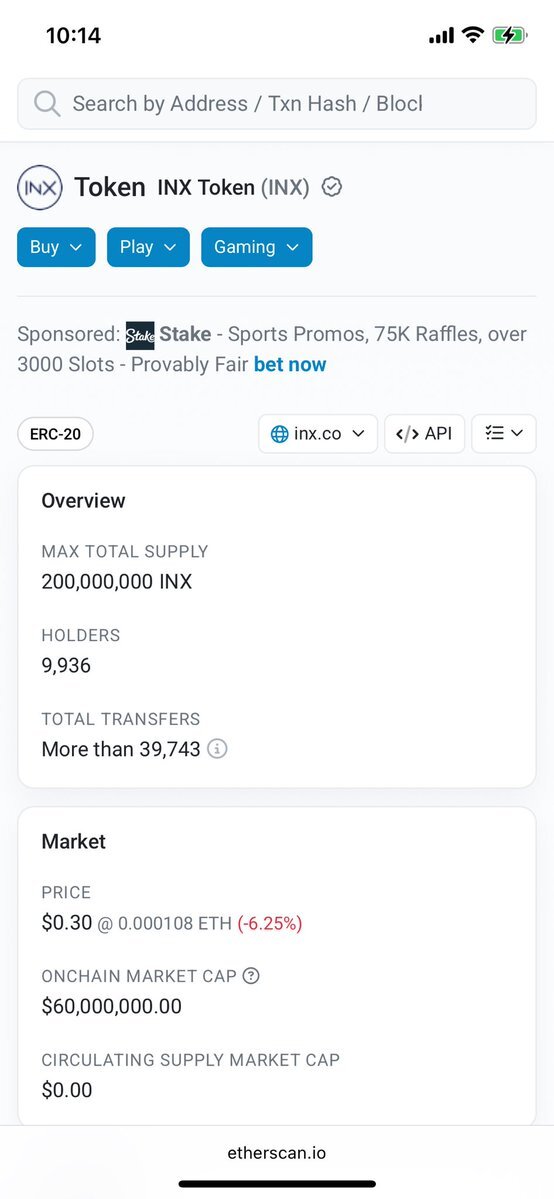Follow the 'bet now' sponsored link
Screen dimensions: 554x1199
(x=290, y=365)
